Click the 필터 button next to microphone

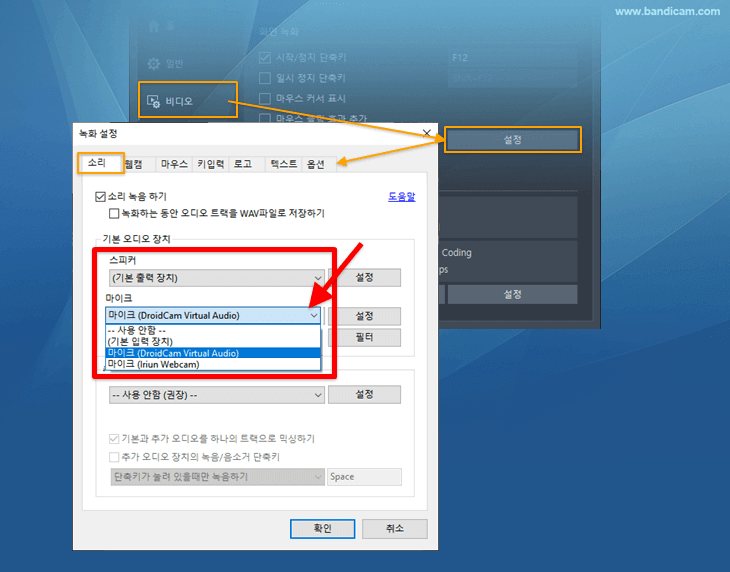tap(364, 338)
